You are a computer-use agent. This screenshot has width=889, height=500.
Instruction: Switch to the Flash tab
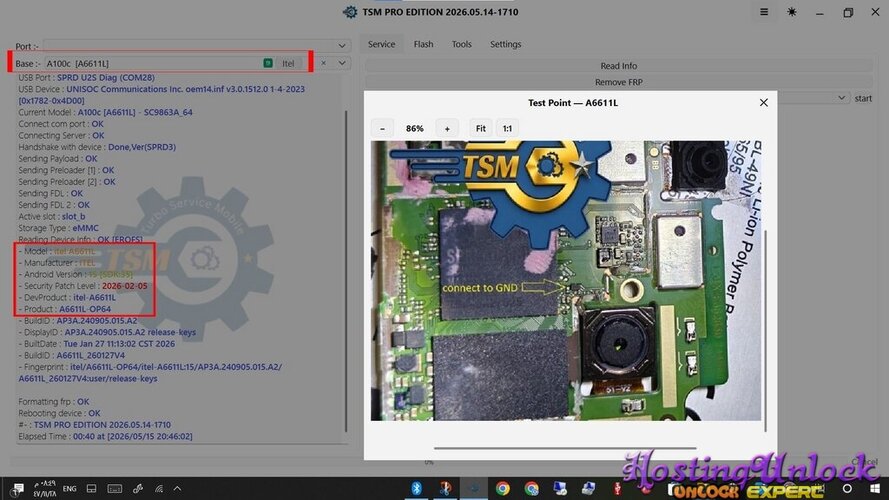[x=423, y=44]
